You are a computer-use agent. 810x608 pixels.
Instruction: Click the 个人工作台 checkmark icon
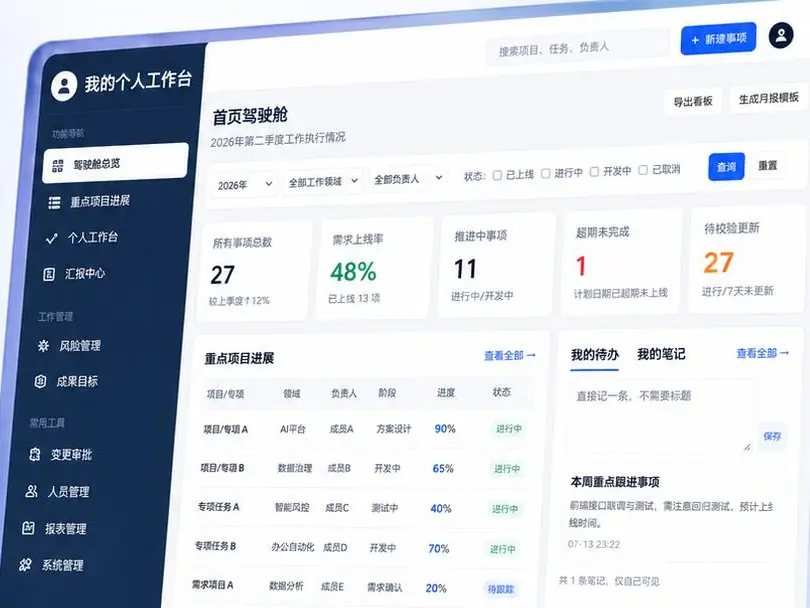click(51, 239)
